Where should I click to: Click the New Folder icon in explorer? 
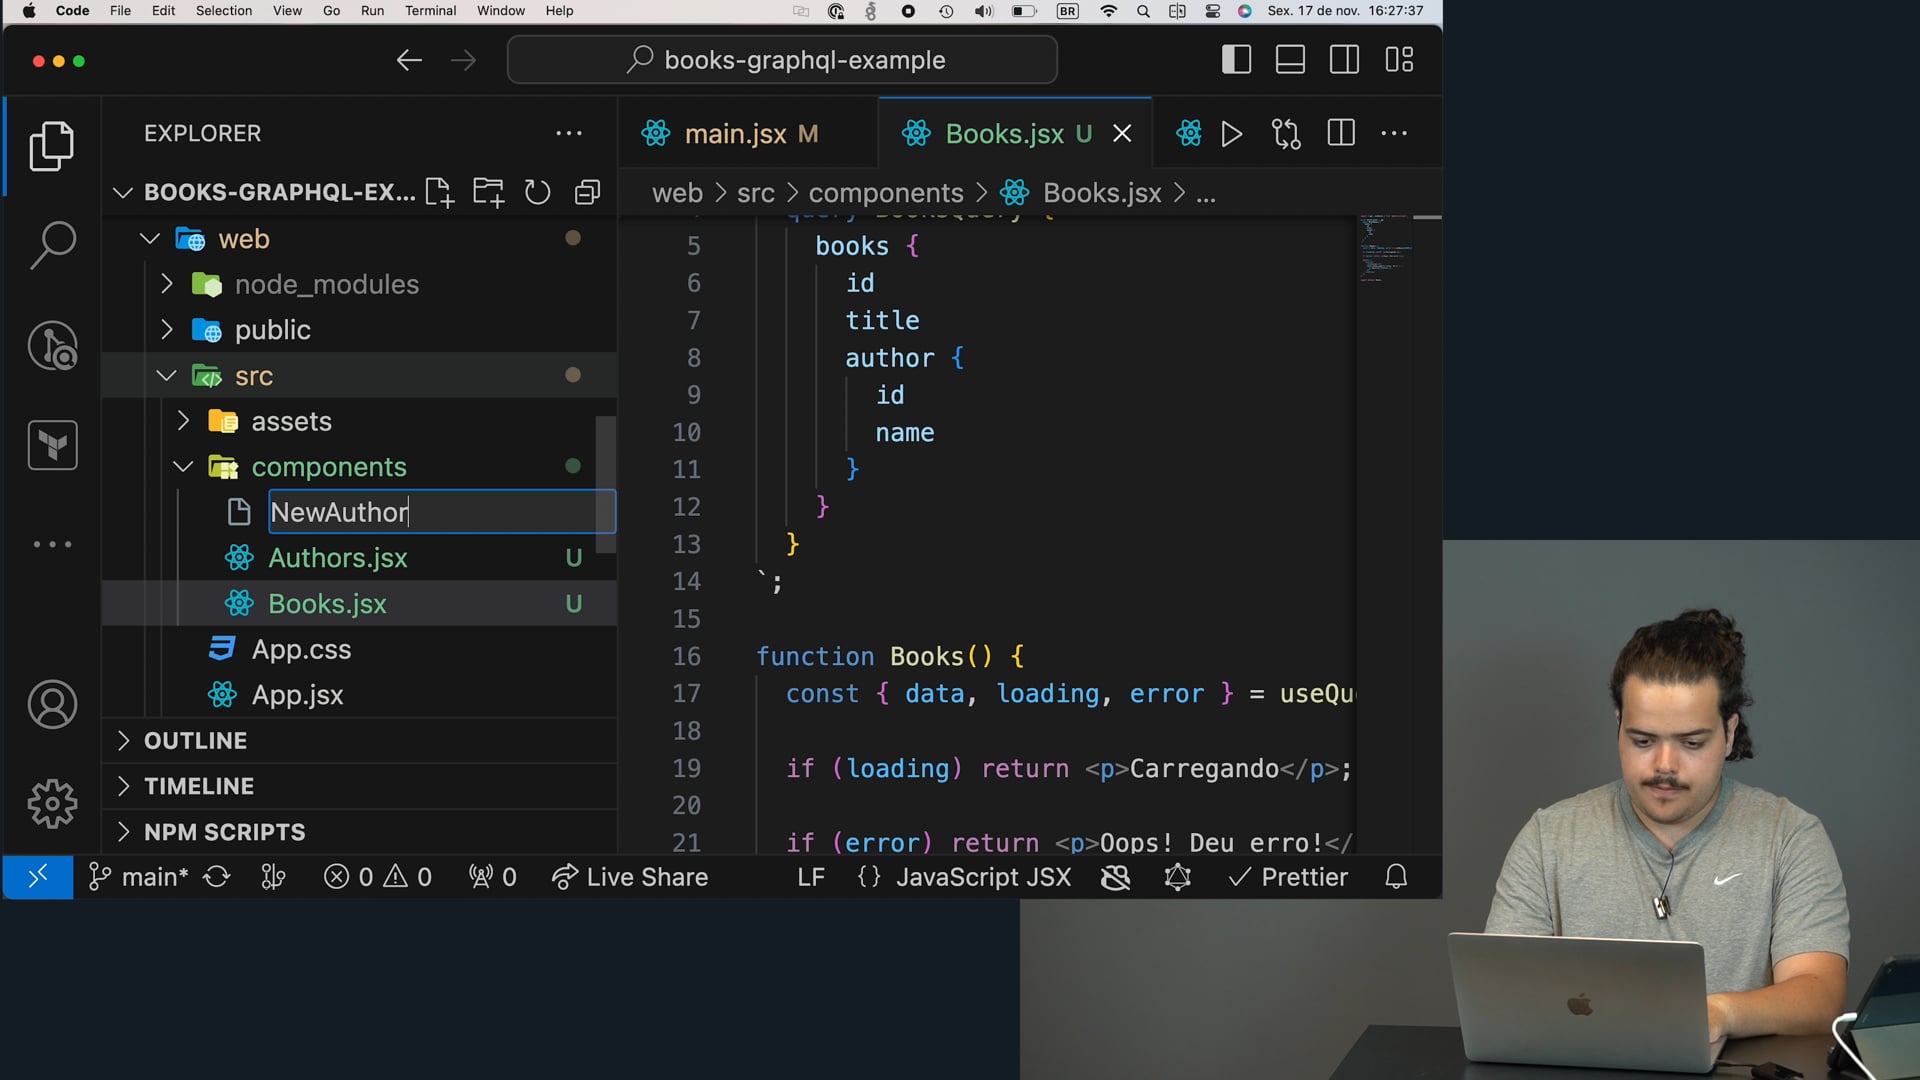488,192
